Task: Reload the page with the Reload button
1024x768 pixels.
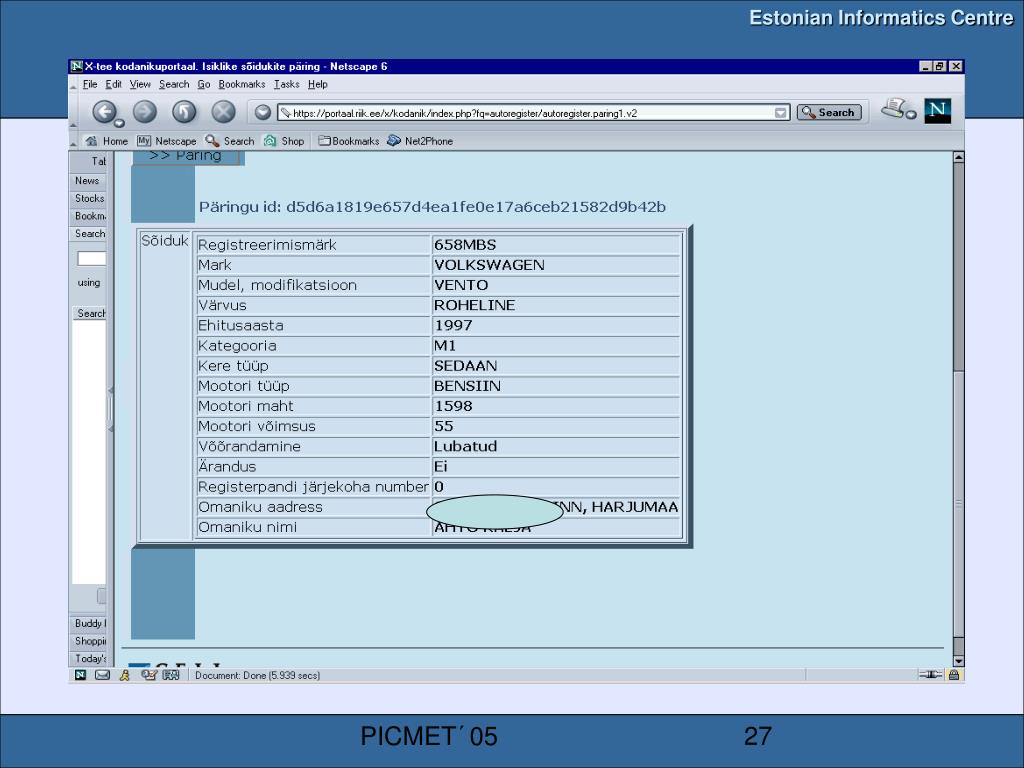Action: tap(184, 112)
